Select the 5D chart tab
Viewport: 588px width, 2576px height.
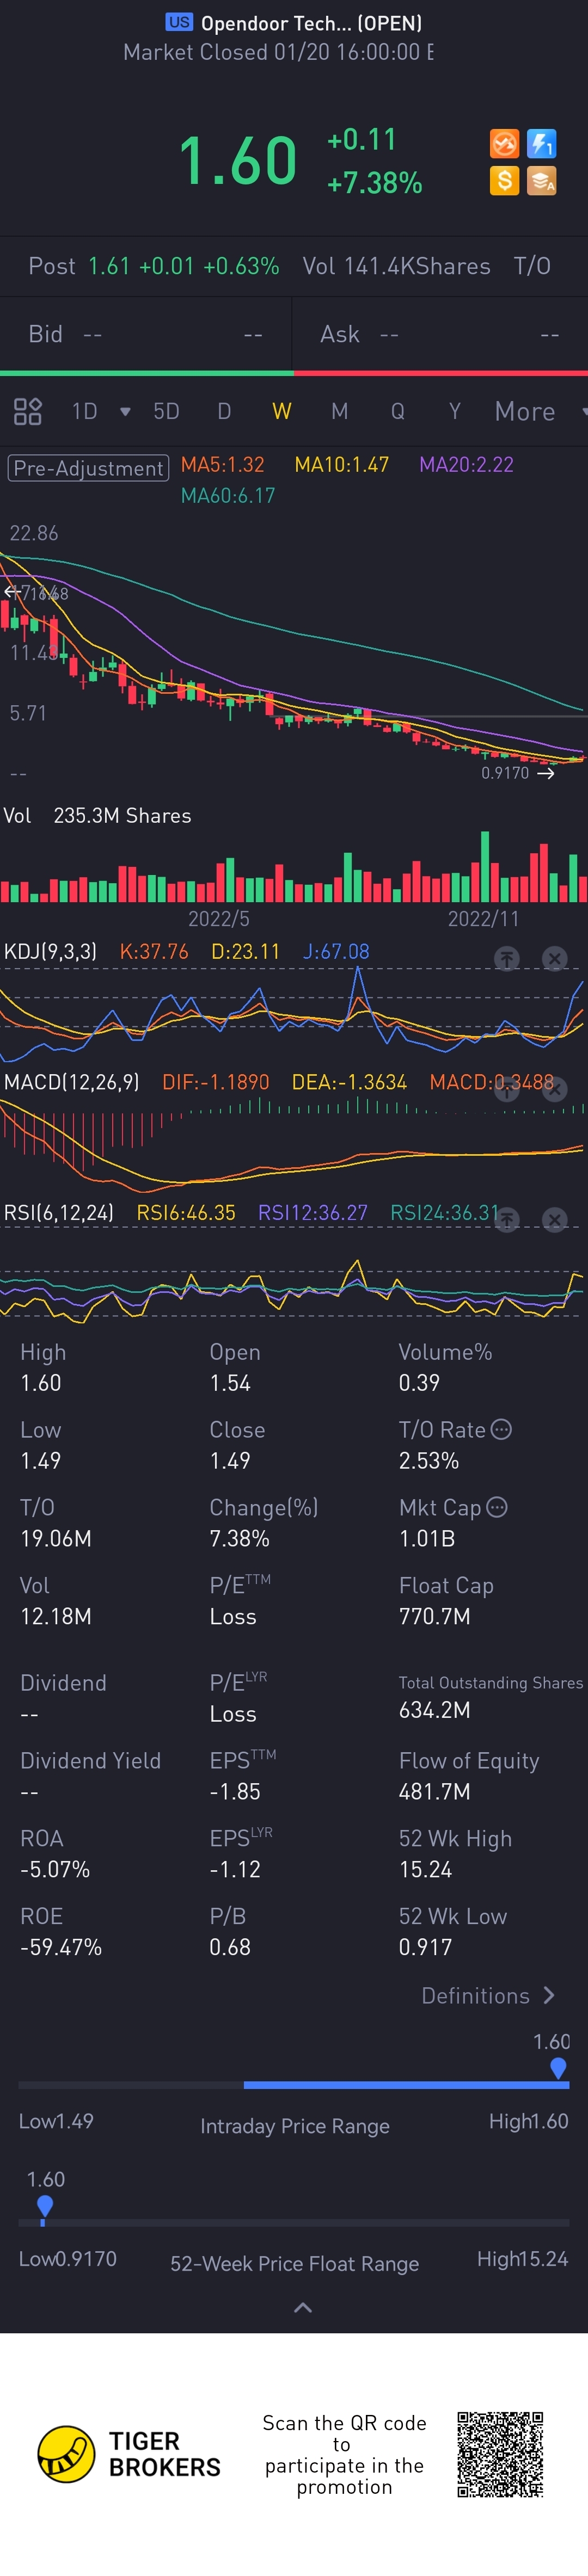(166, 411)
